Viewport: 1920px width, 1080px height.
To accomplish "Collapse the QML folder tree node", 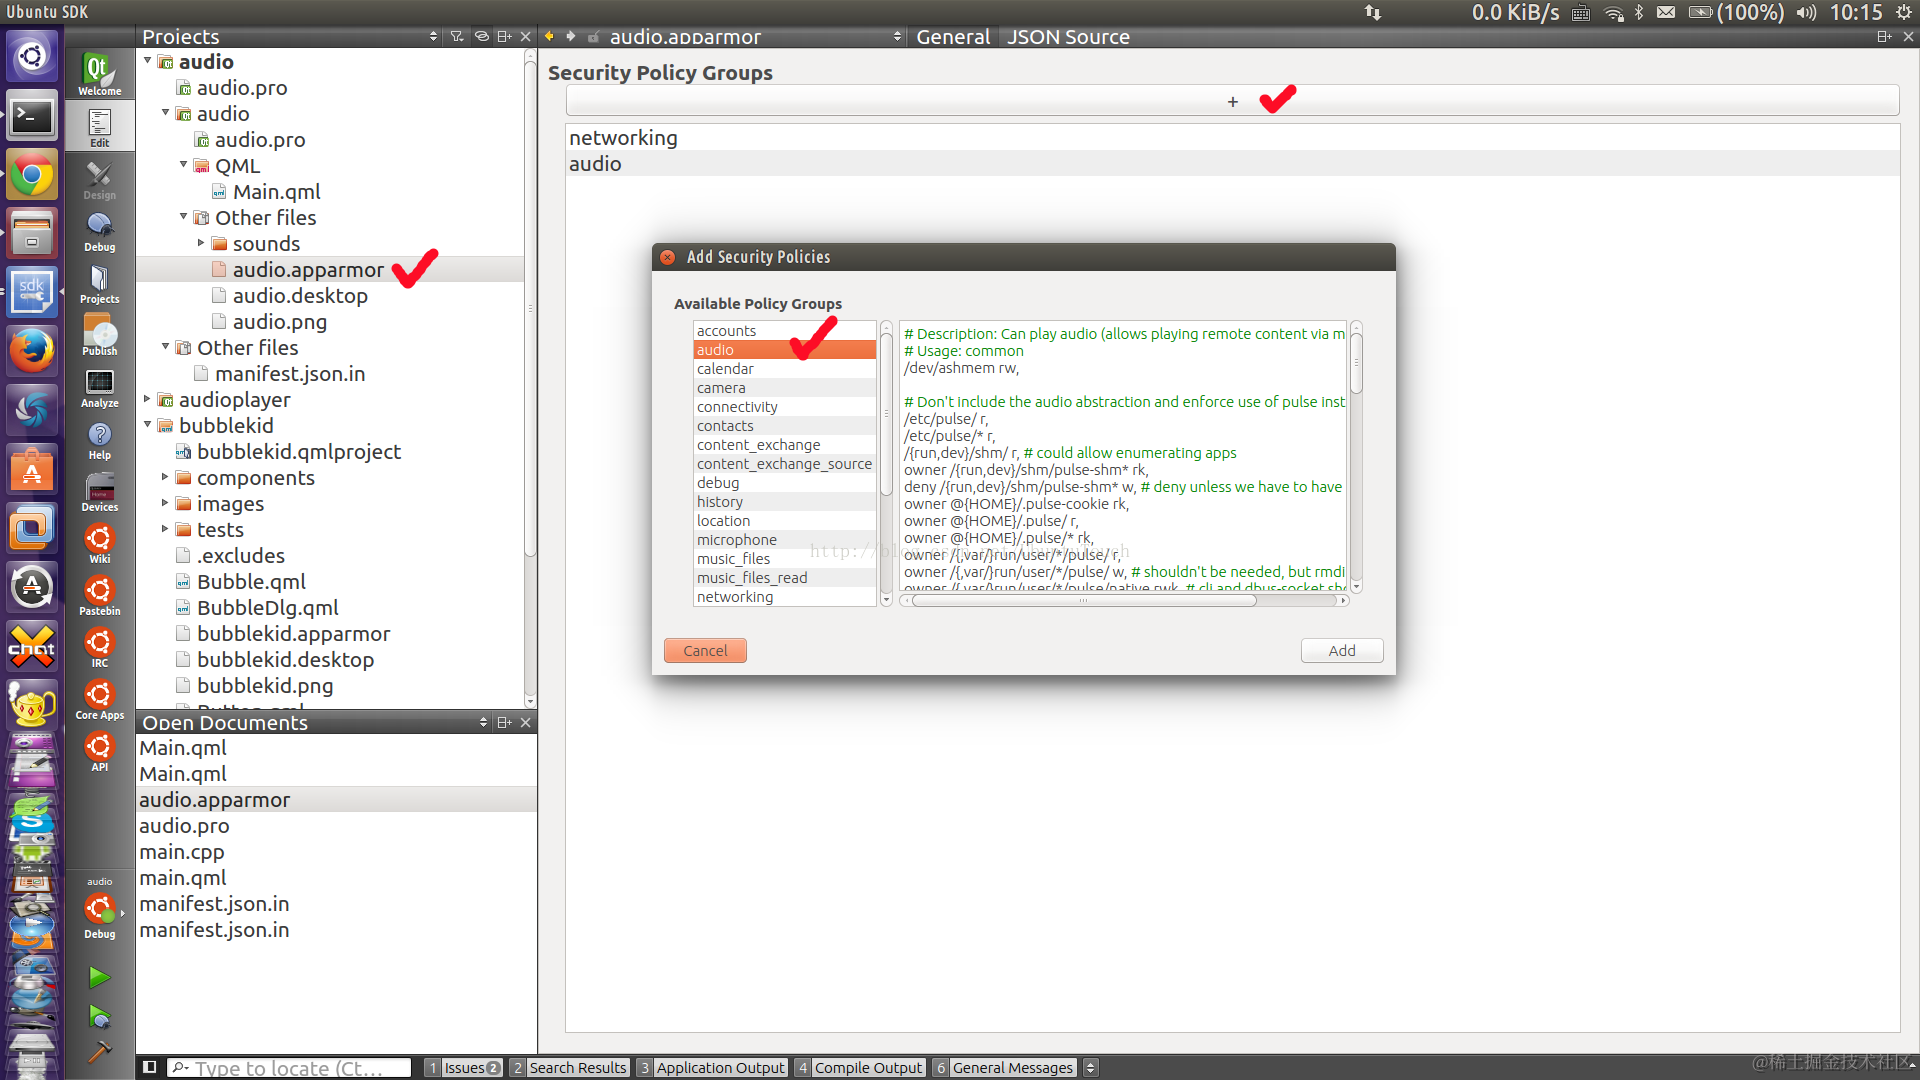I will 184,165.
